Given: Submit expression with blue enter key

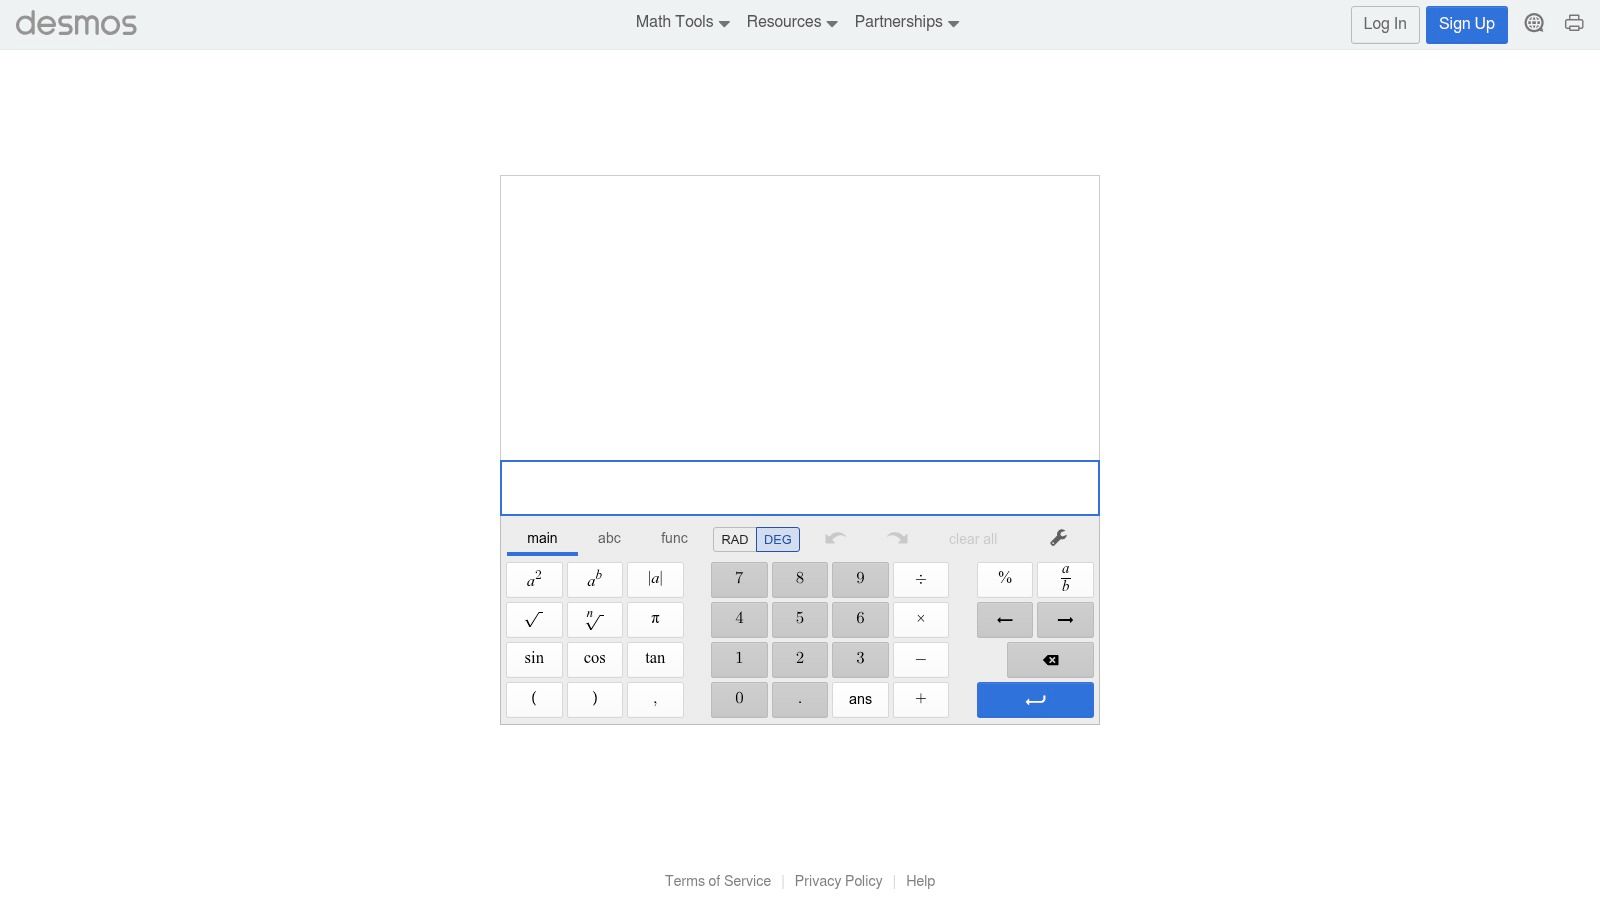Looking at the screenshot, I should 1035,700.
